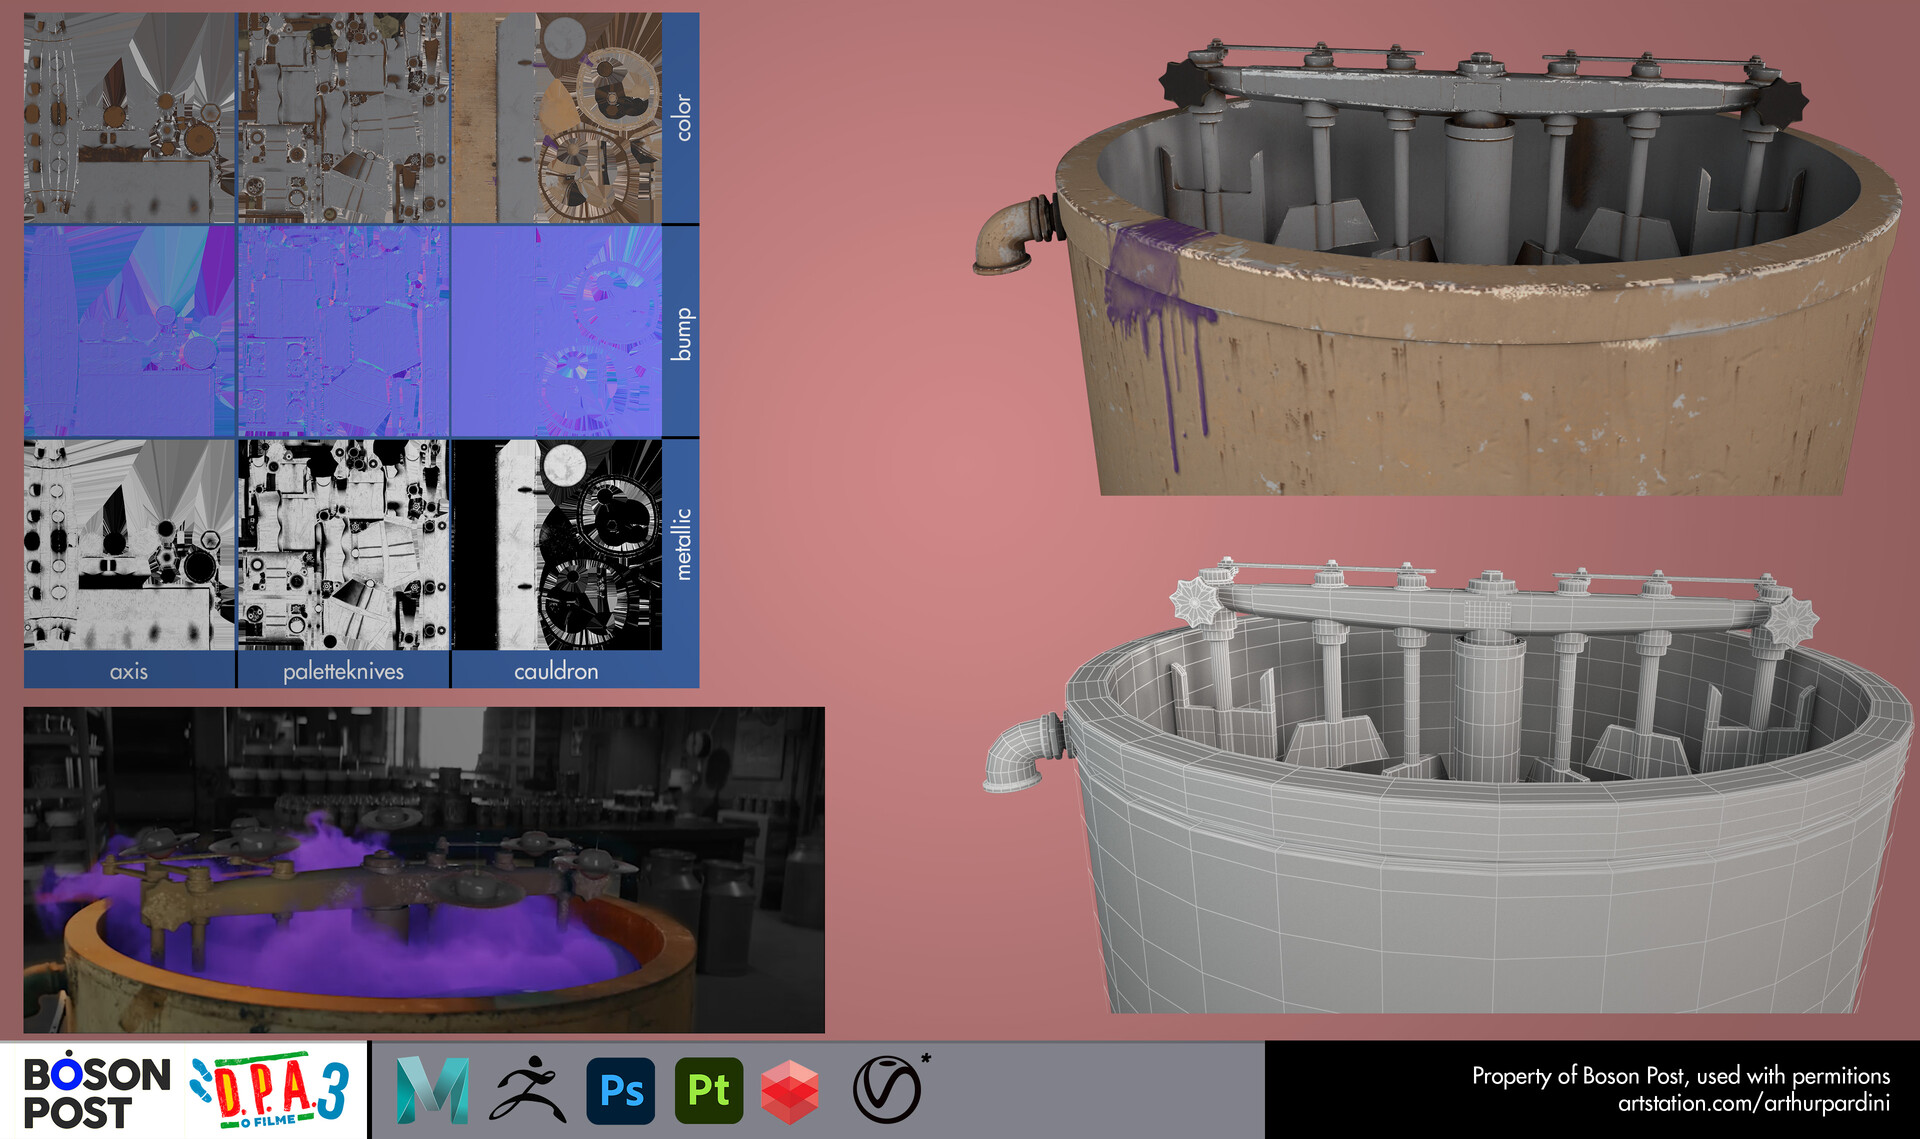
Task: Click the Photoshop Ps icon
Action: 621,1090
